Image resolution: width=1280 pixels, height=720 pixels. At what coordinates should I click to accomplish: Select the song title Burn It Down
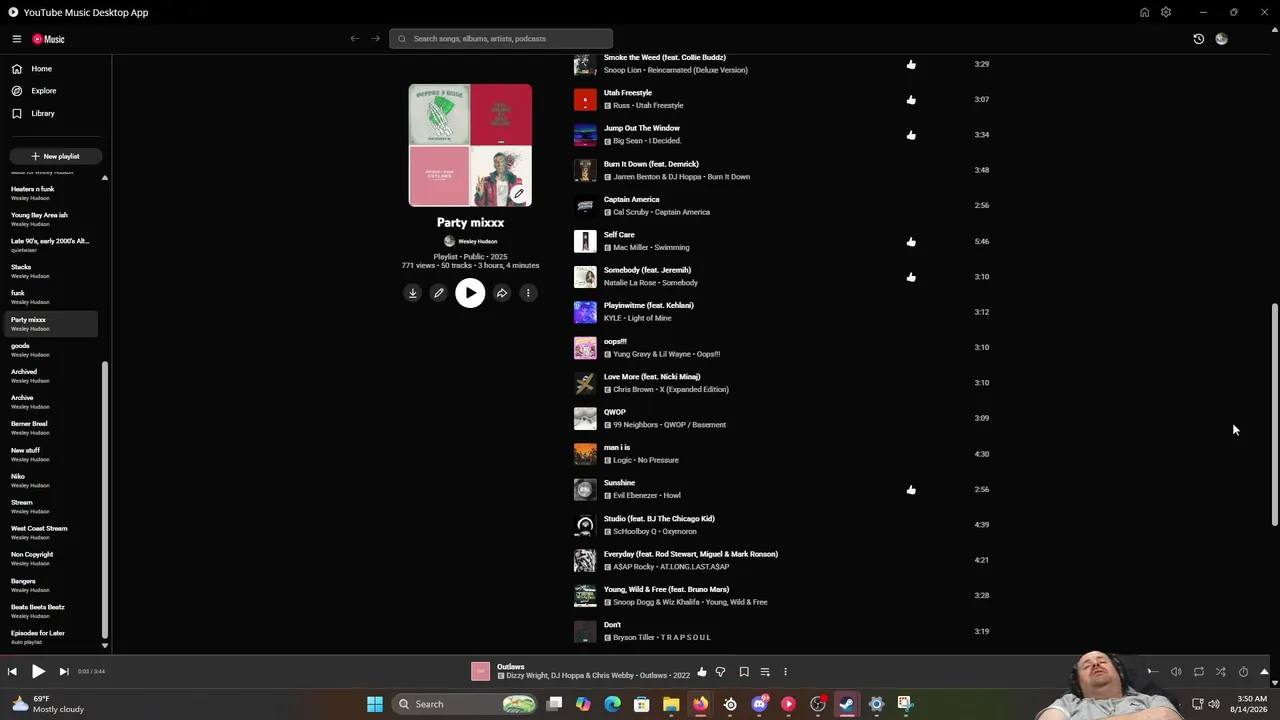pos(651,164)
